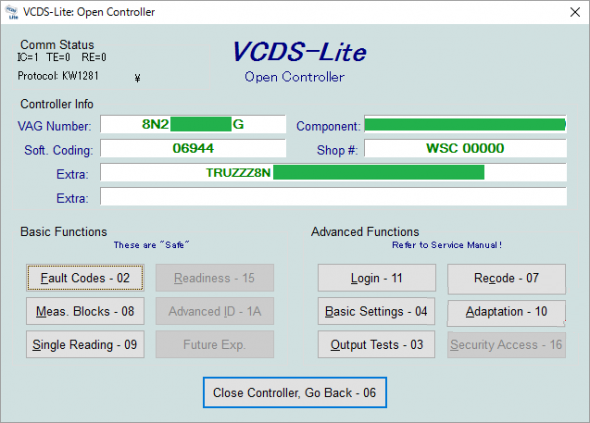Screen dimensions: 590x423
Task: Click the Shop # field showing WSC 00000
Action: 465,148
